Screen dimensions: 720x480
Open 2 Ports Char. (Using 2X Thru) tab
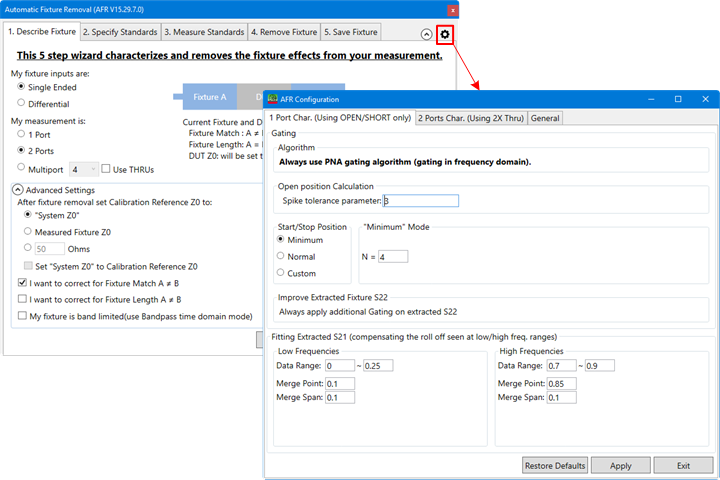click(471, 118)
